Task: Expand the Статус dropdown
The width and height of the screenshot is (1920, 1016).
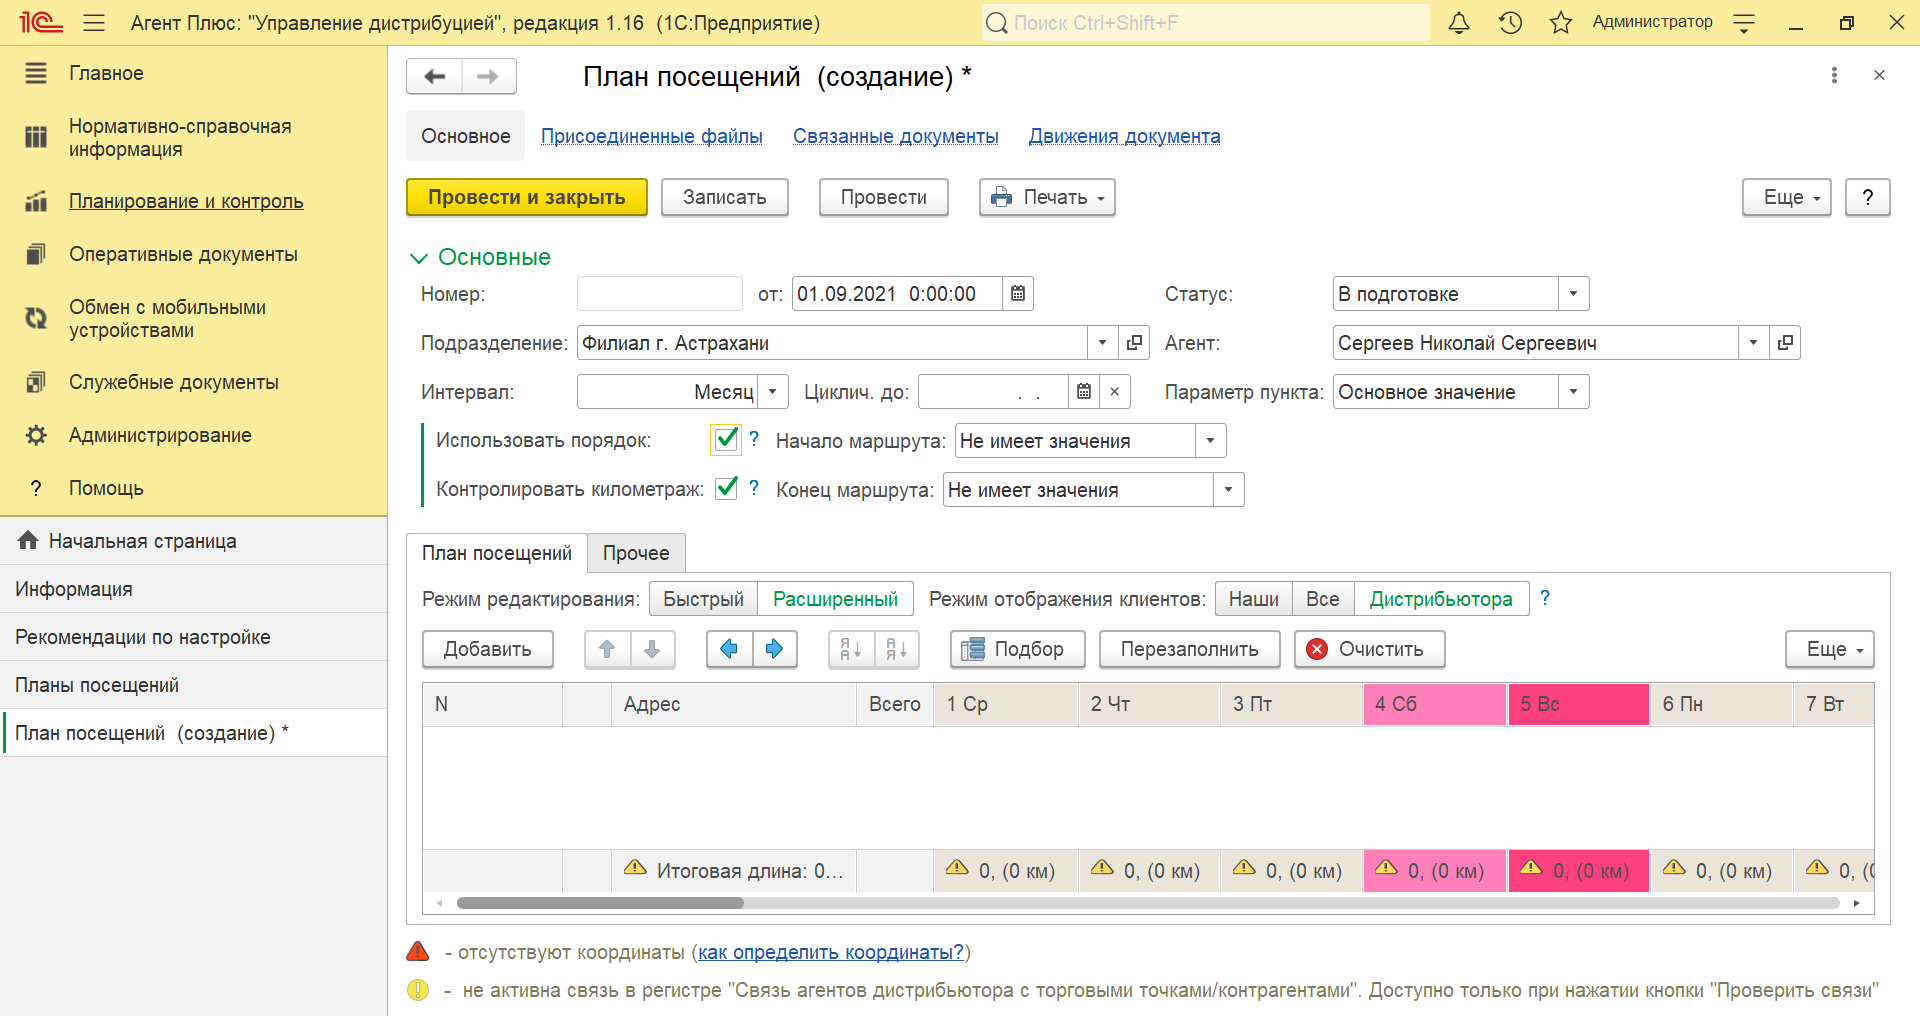Action: [x=1573, y=294]
